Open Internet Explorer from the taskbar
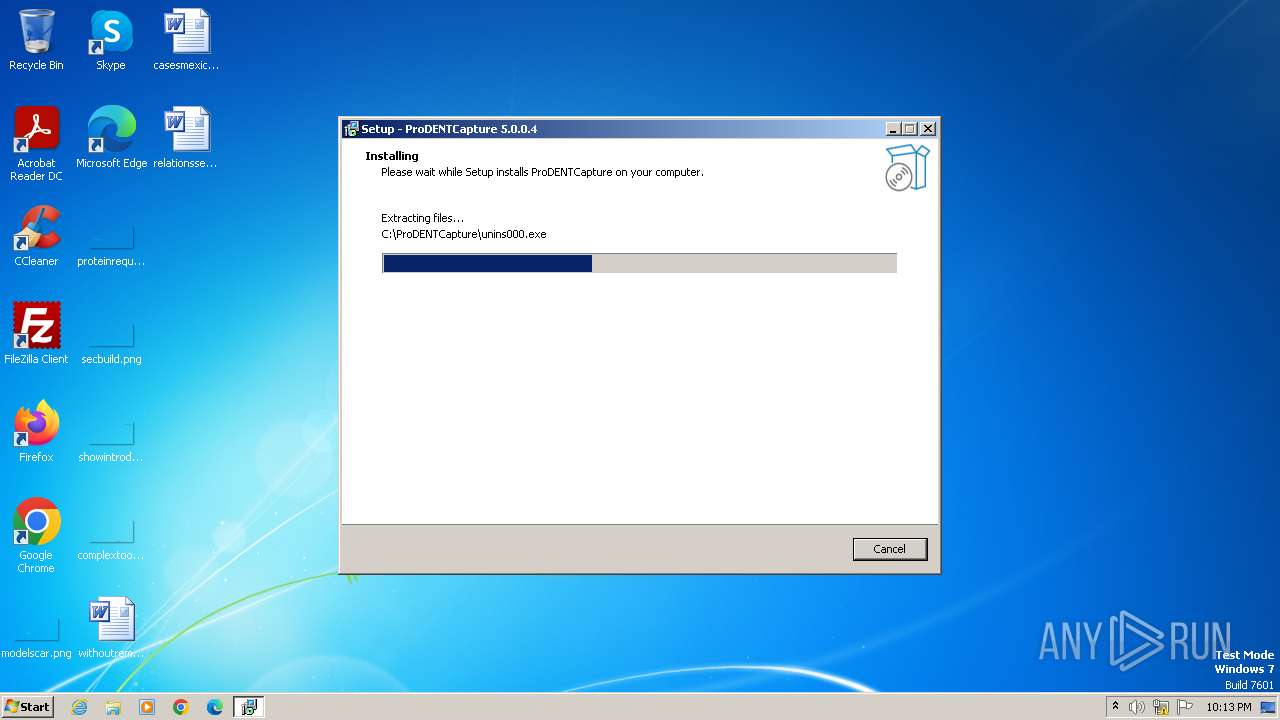Viewport: 1280px width, 720px height. [79, 707]
